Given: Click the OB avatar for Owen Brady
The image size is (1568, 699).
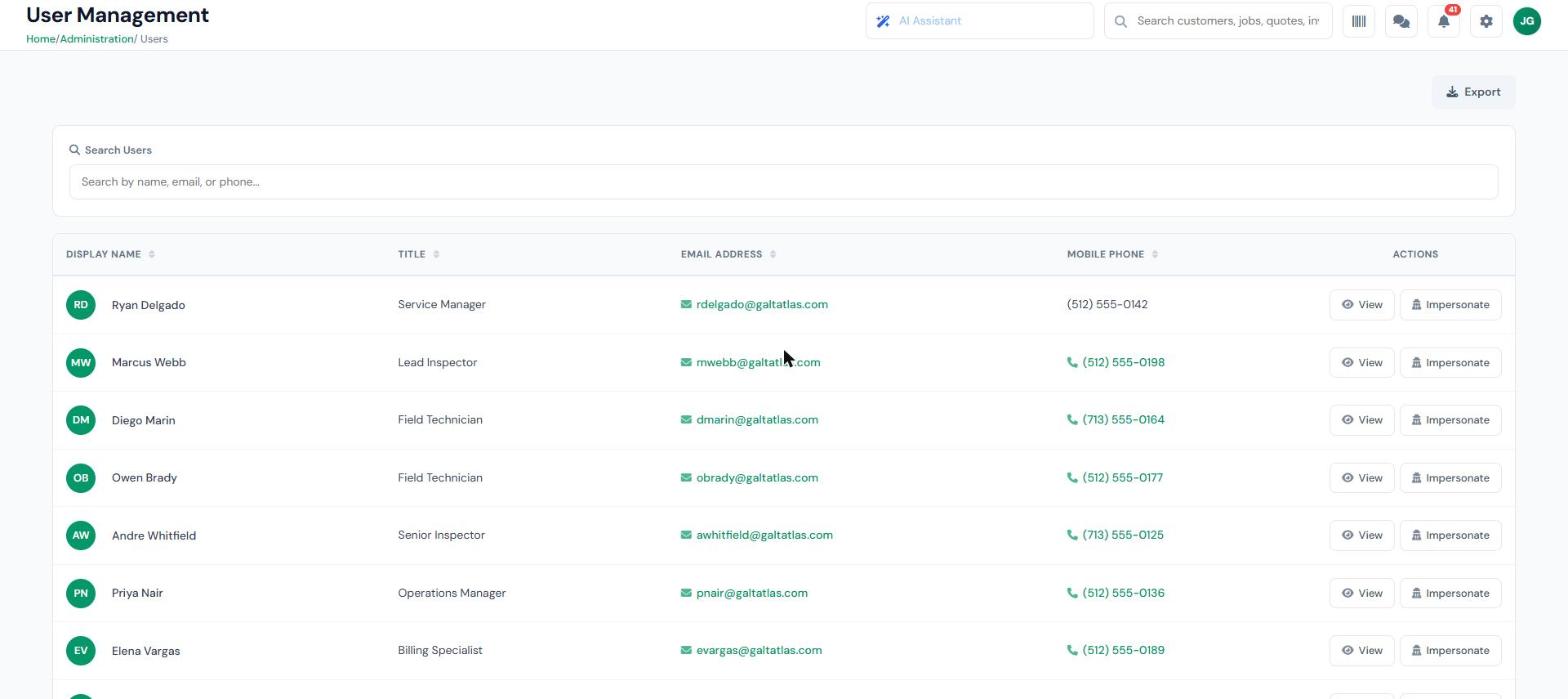Looking at the screenshot, I should (81, 478).
